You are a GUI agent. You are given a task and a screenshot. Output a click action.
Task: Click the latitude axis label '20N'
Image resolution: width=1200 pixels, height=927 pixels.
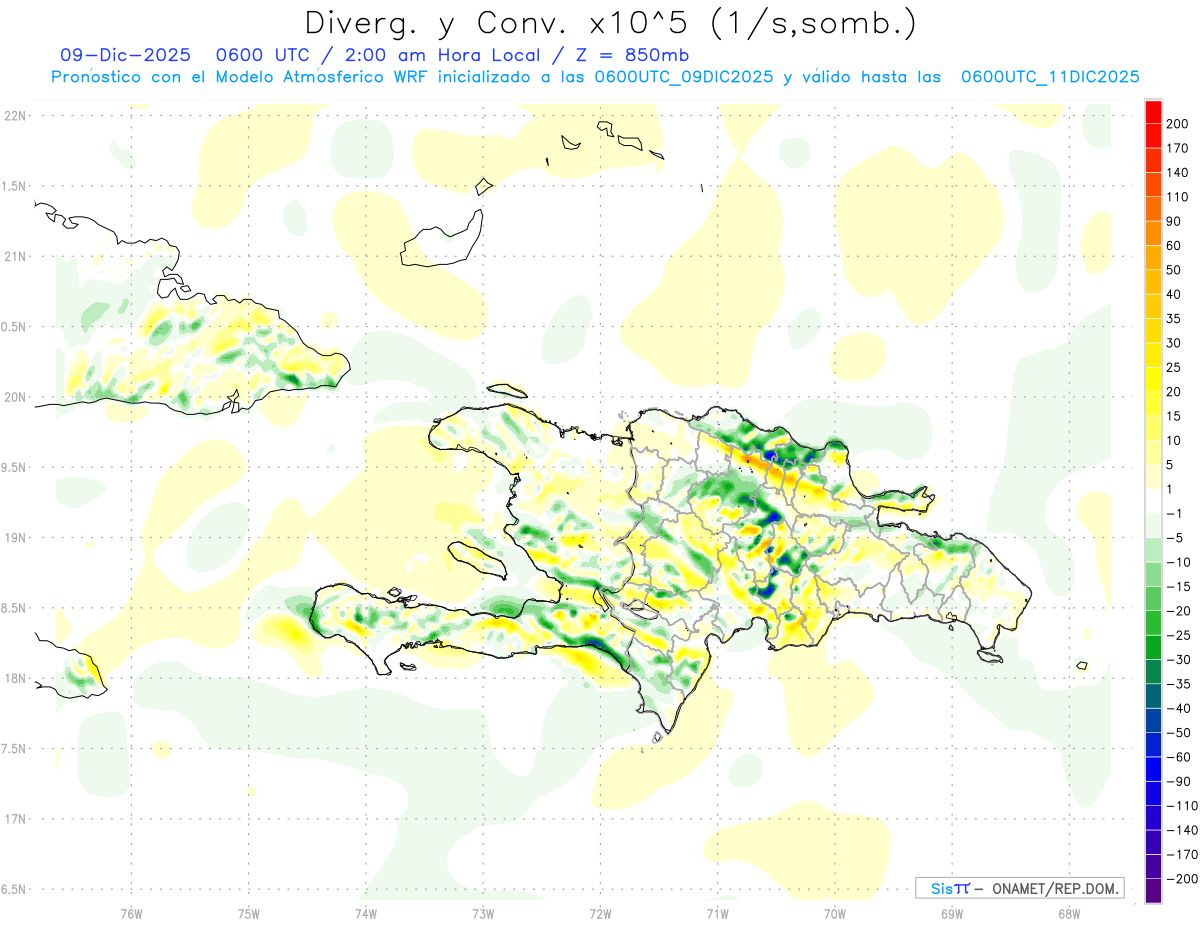(x=15, y=397)
